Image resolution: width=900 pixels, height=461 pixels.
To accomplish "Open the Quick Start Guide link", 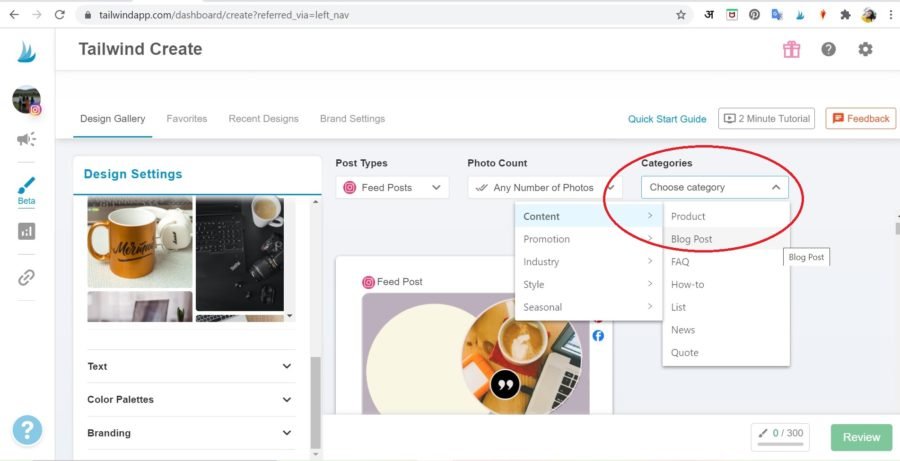I will tap(667, 119).
